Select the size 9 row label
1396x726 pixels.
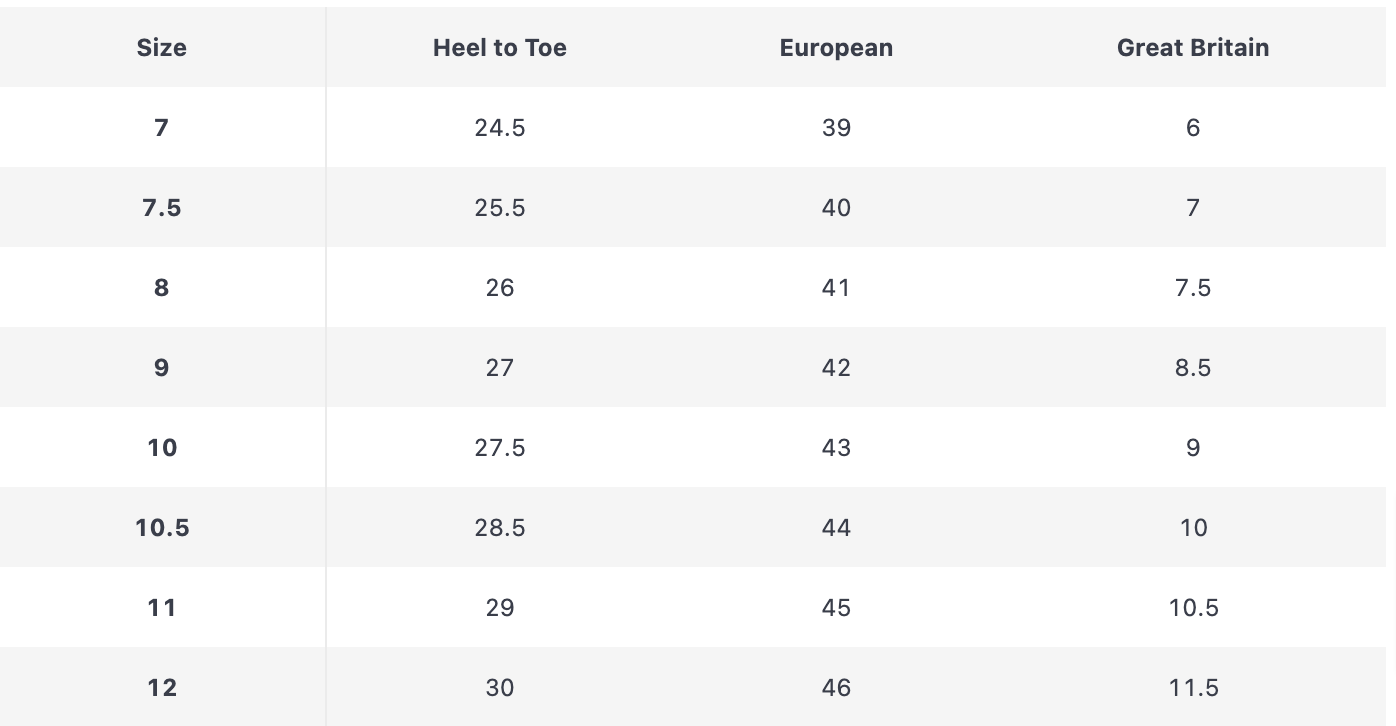coord(161,367)
